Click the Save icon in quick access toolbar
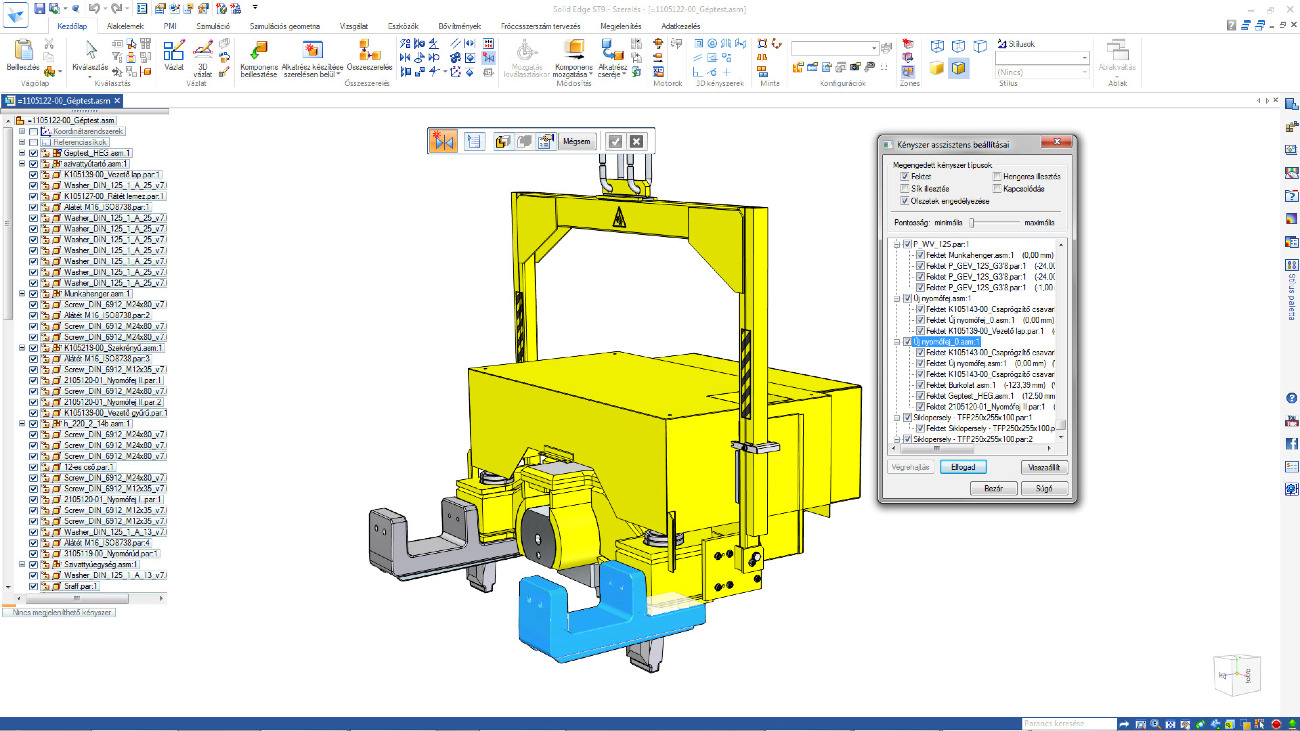This screenshot has width=1300, height=731. (x=39, y=7)
